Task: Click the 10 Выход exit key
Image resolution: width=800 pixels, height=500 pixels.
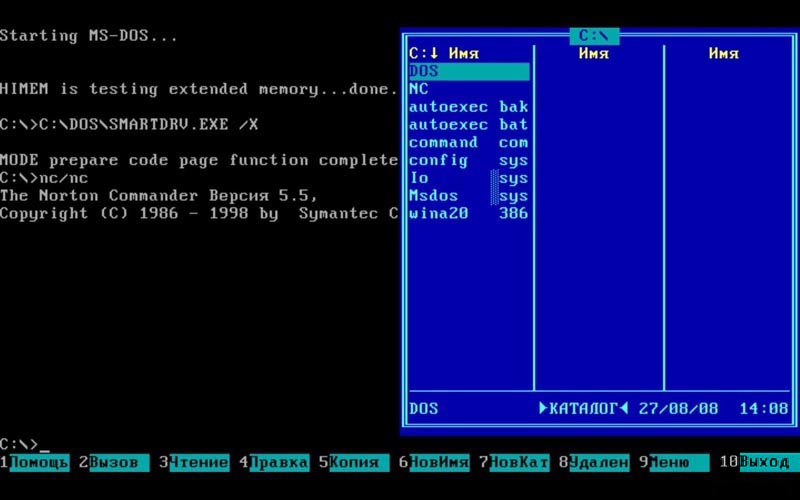Action: 760,462
